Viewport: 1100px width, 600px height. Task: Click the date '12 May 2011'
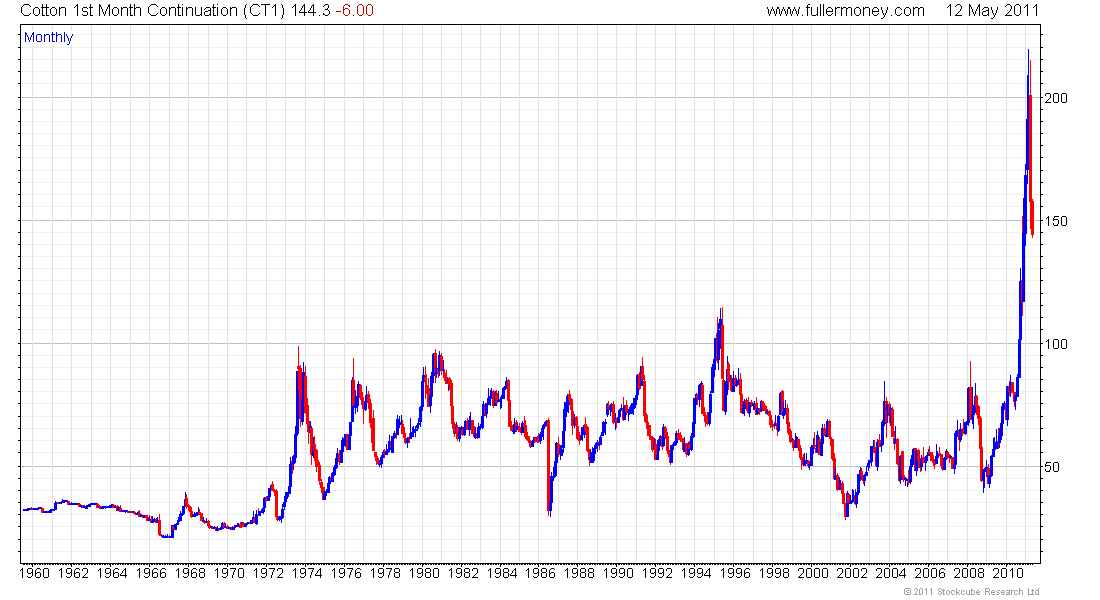[x=992, y=11]
